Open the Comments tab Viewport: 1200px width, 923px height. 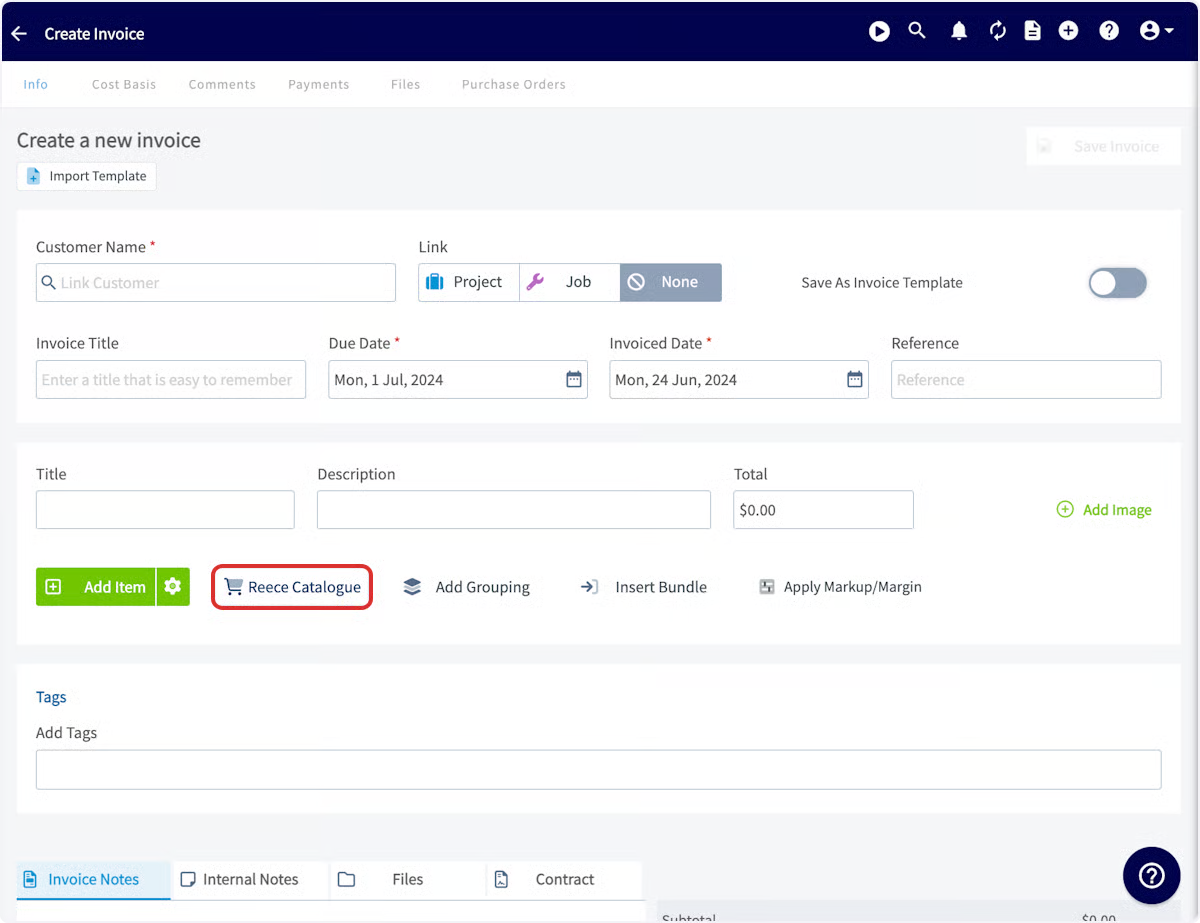click(x=222, y=85)
